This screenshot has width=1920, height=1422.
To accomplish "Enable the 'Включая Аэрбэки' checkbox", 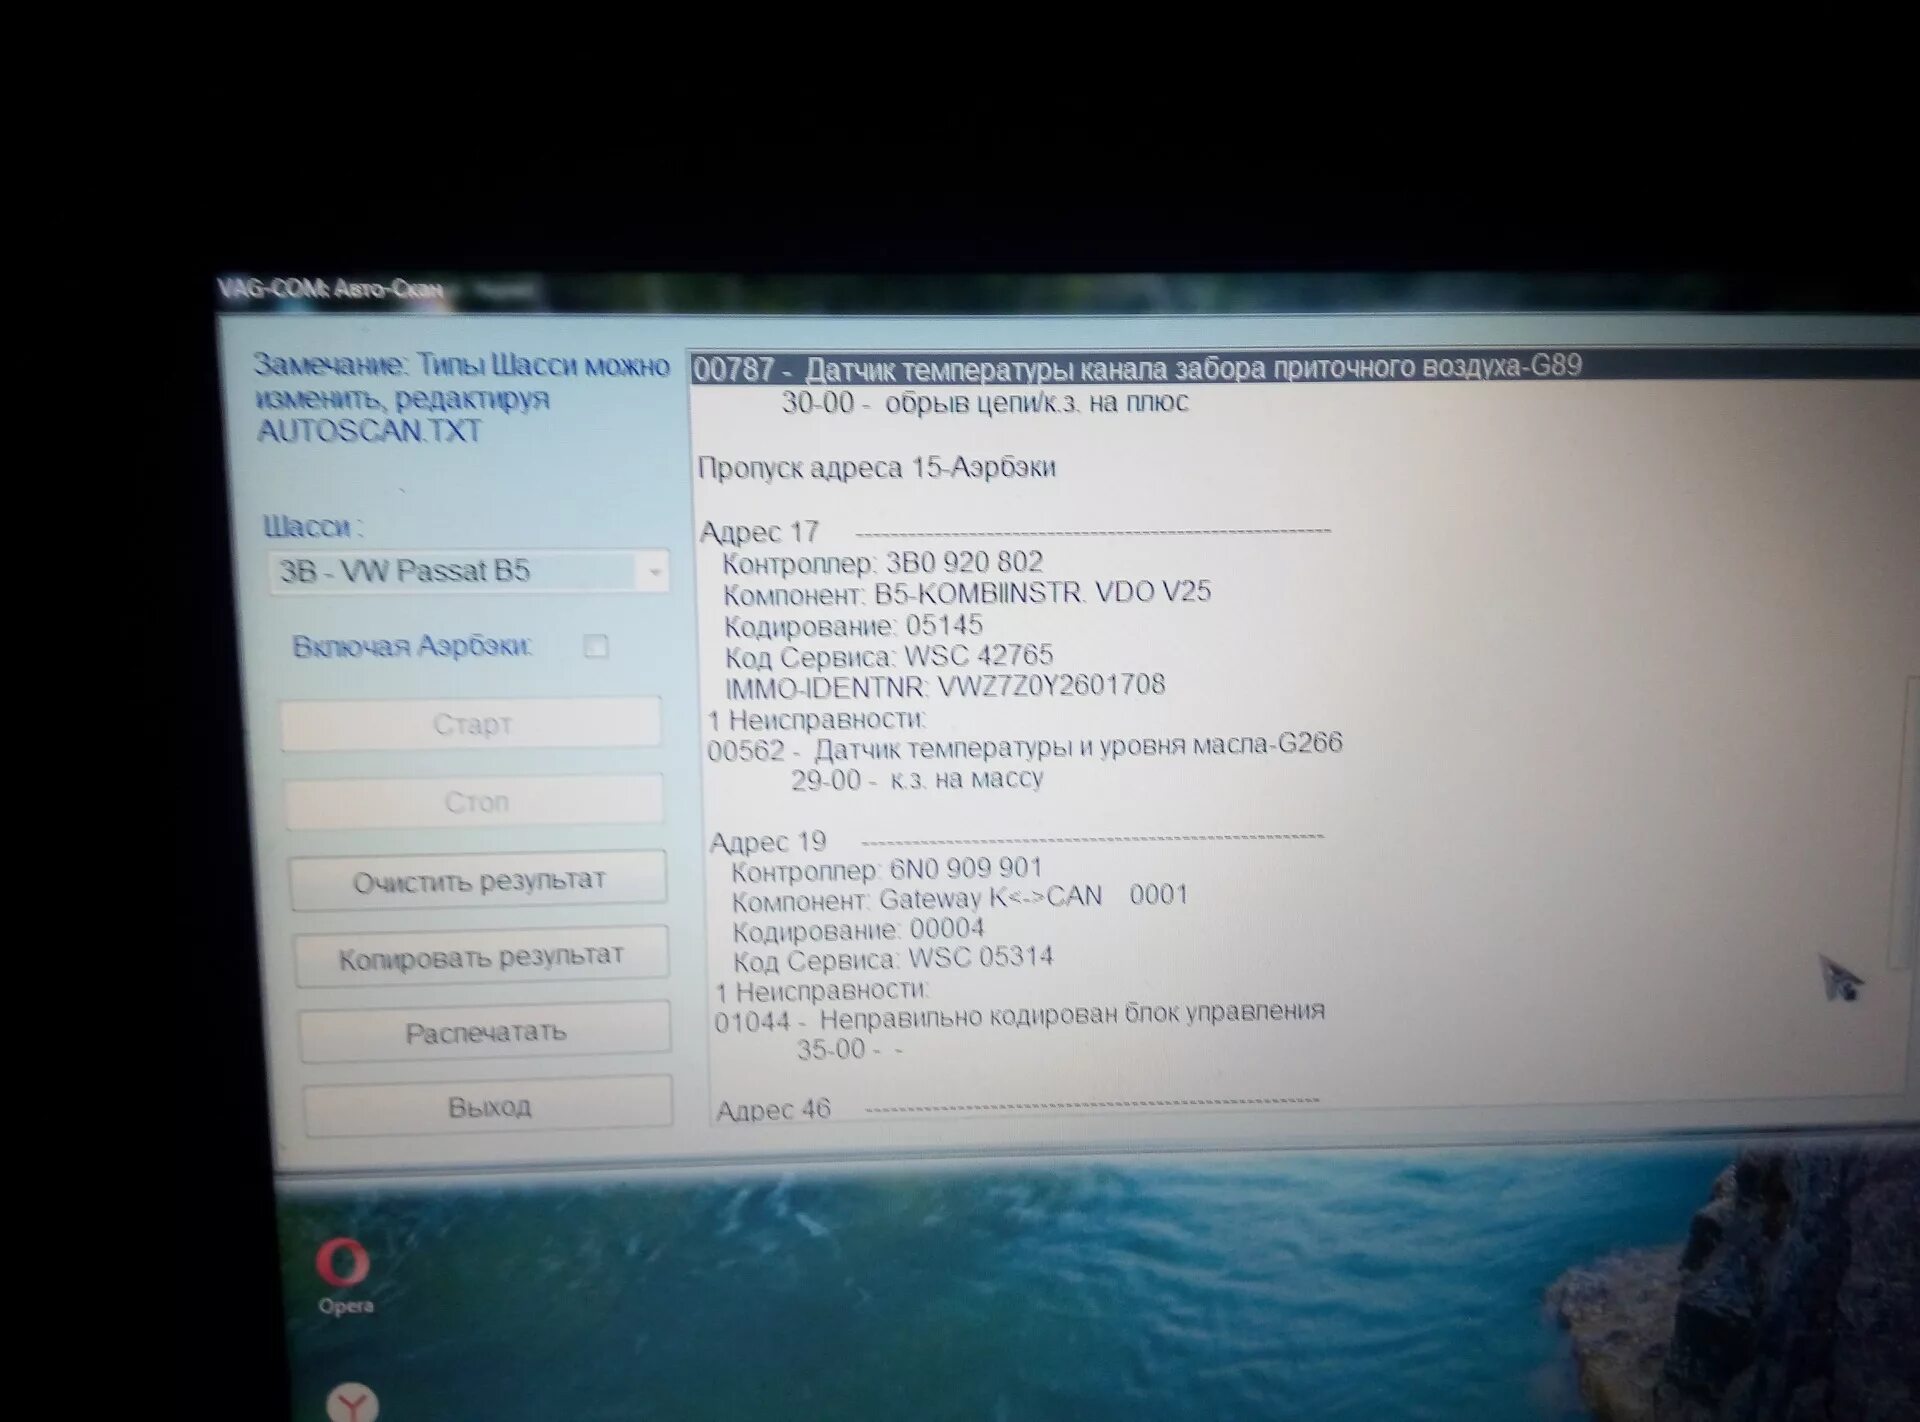I will tap(596, 647).
